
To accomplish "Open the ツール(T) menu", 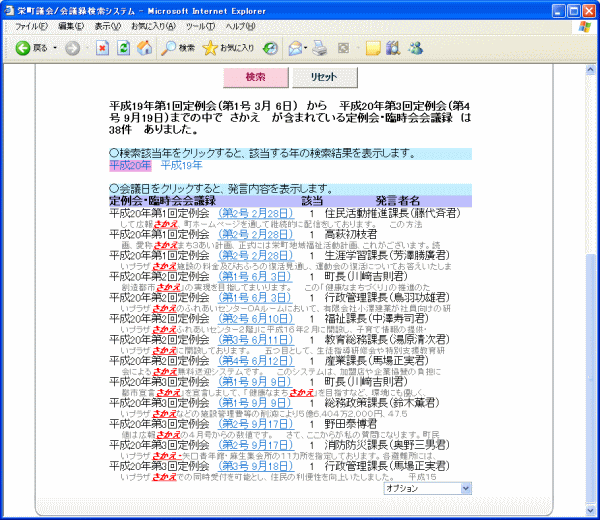I will (x=201, y=26).
